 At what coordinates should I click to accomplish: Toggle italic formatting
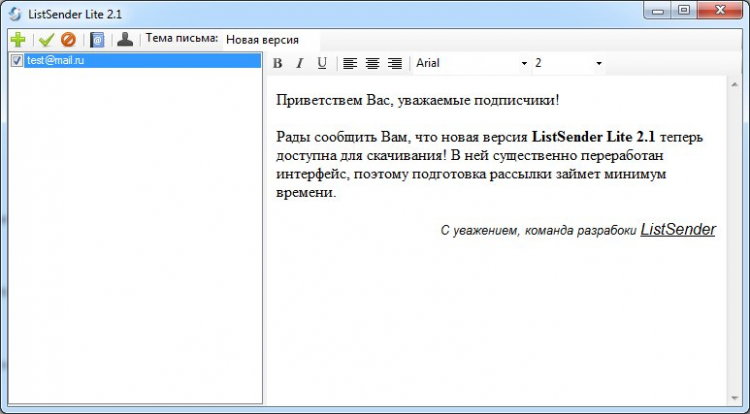[x=300, y=63]
